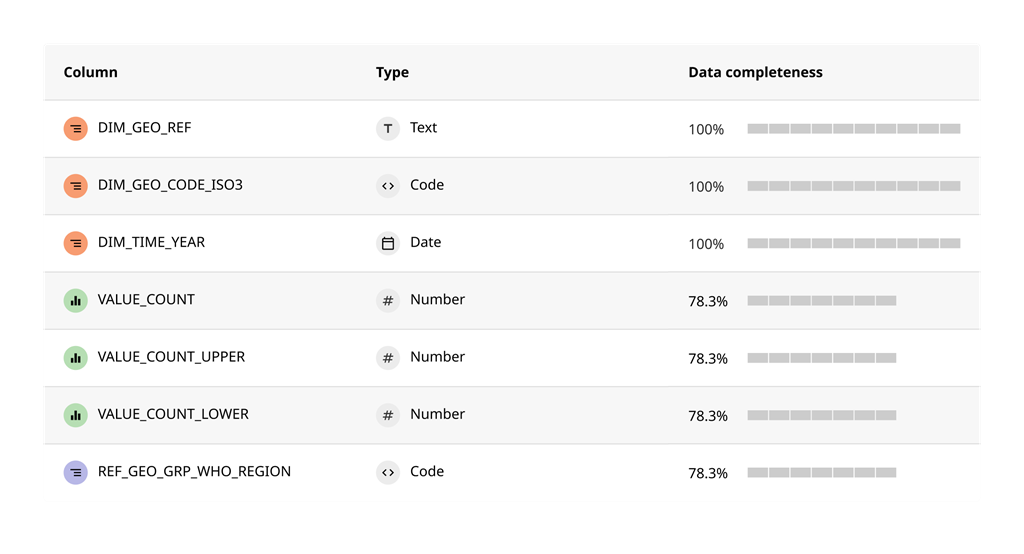Click the Type column header

click(x=392, y=72)
